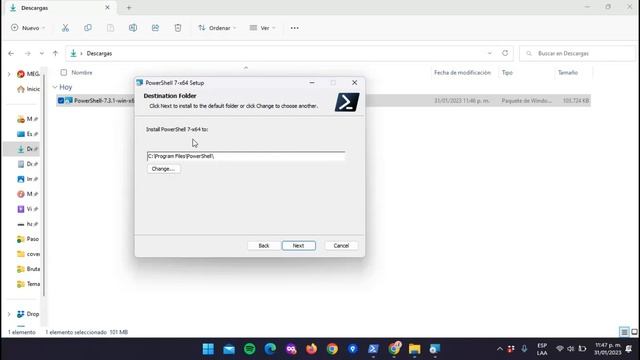Add a new Explorer tab
Screen dimensions: 640x360
[129, 7]
